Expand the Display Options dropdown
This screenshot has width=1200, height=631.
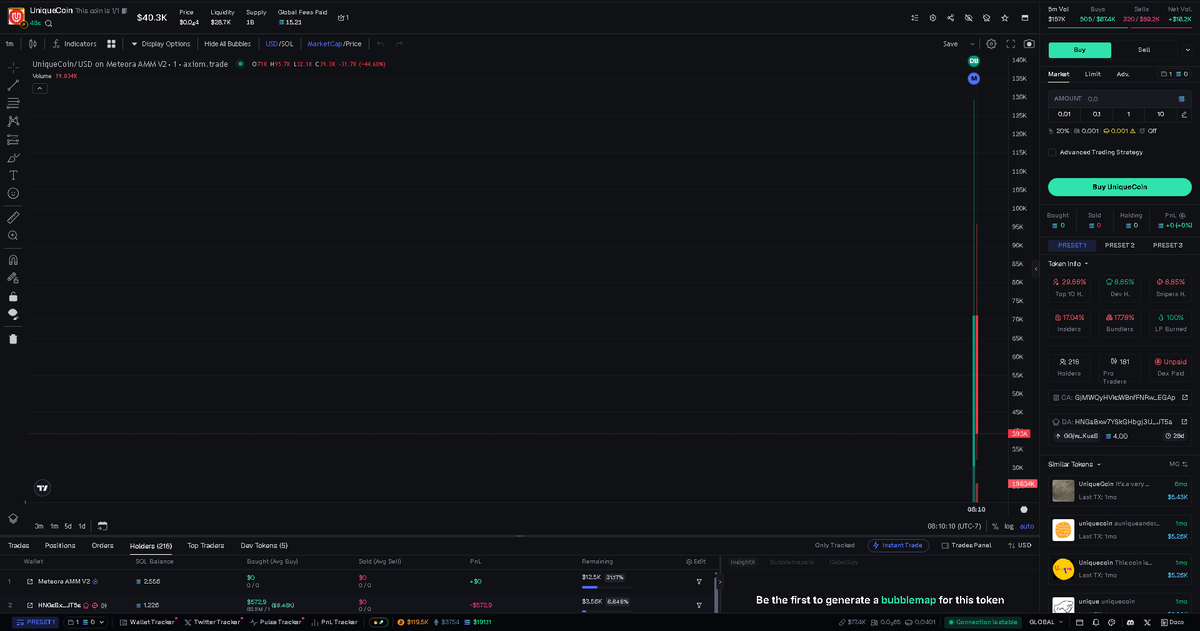tap(160, 44)
